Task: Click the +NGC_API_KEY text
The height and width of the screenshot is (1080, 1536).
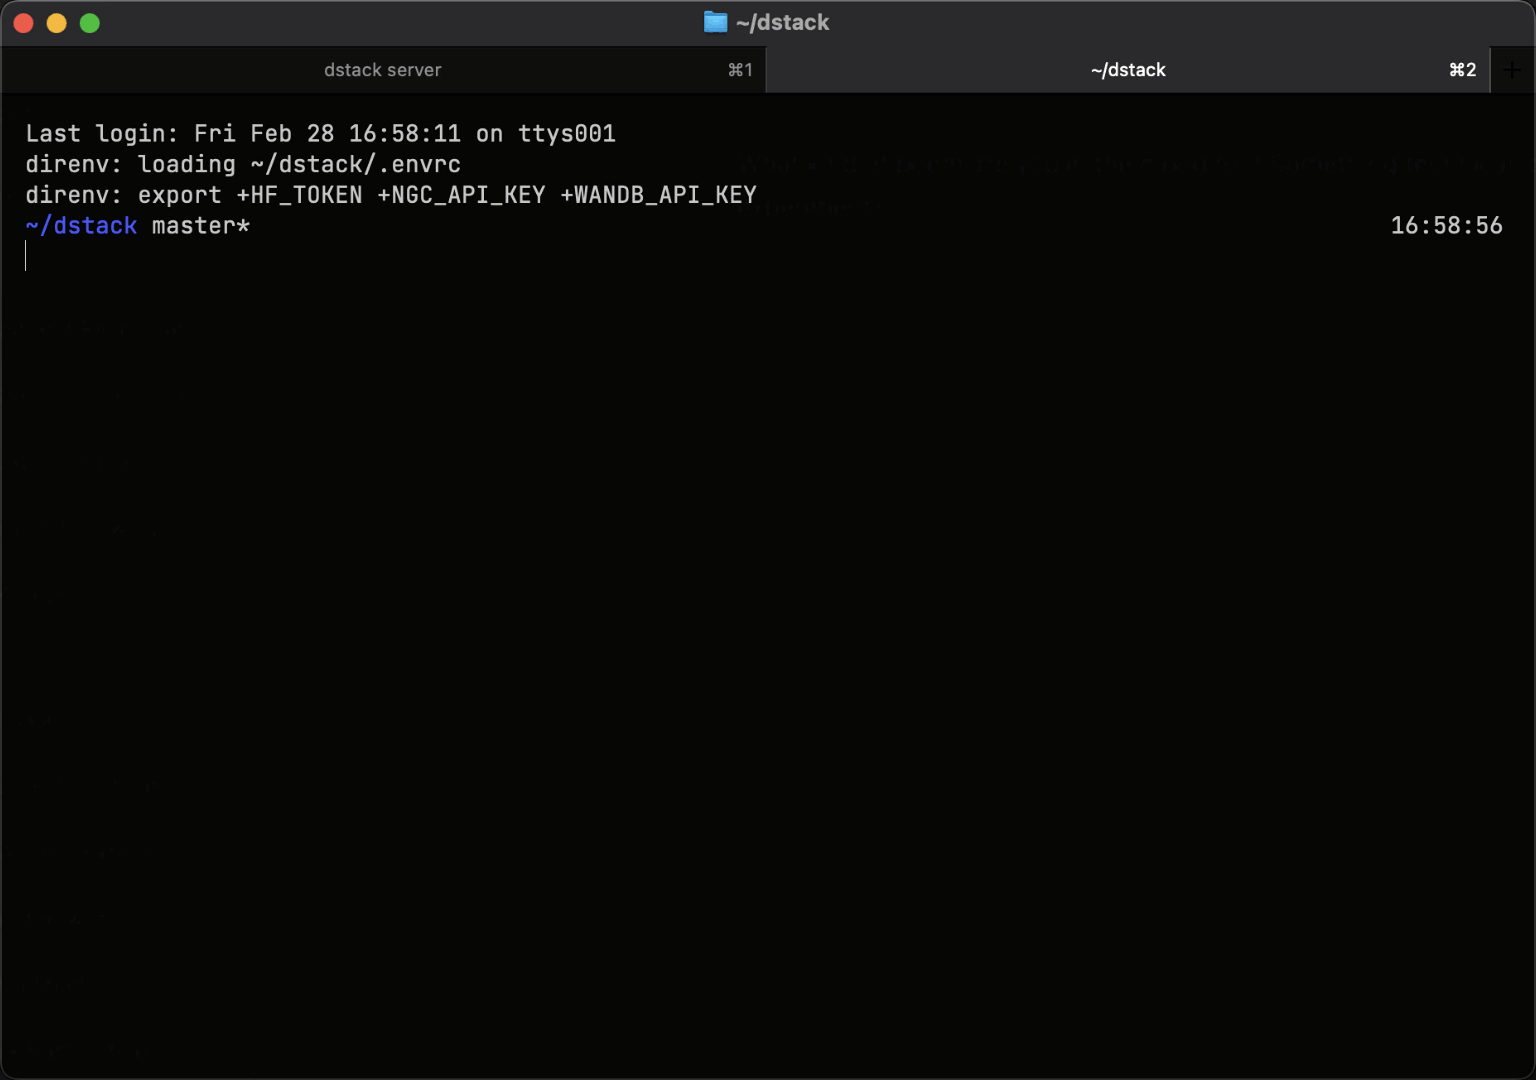Action: (x=461, y=195)
